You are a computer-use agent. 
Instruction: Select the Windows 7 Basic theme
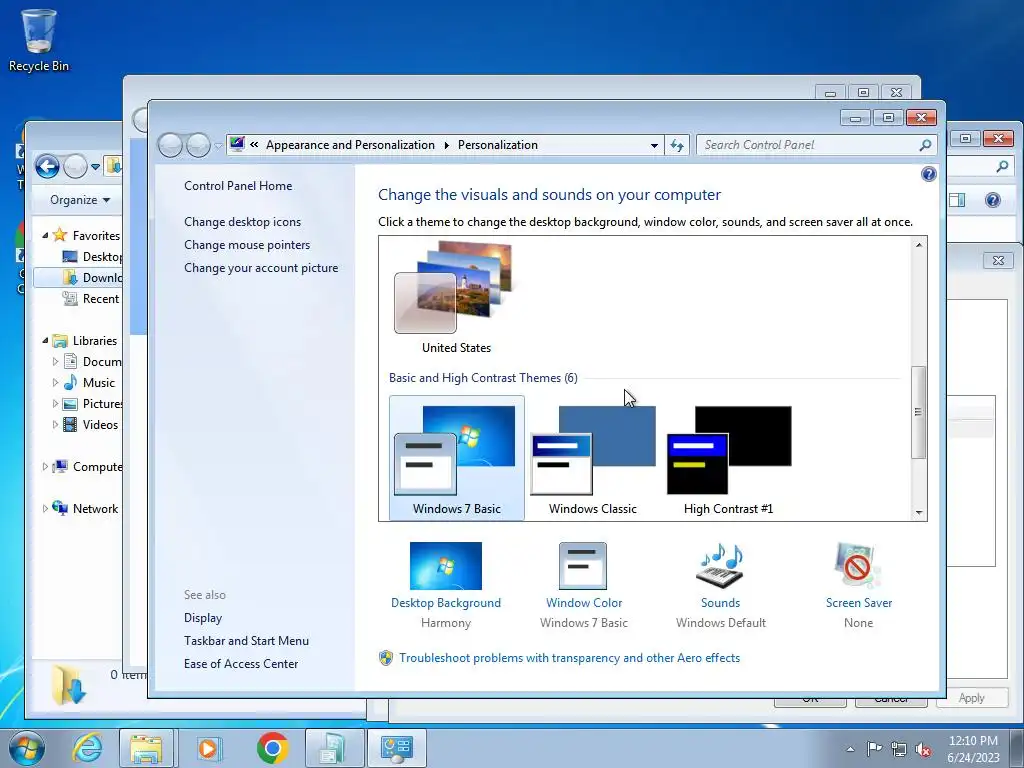point(456,458)
